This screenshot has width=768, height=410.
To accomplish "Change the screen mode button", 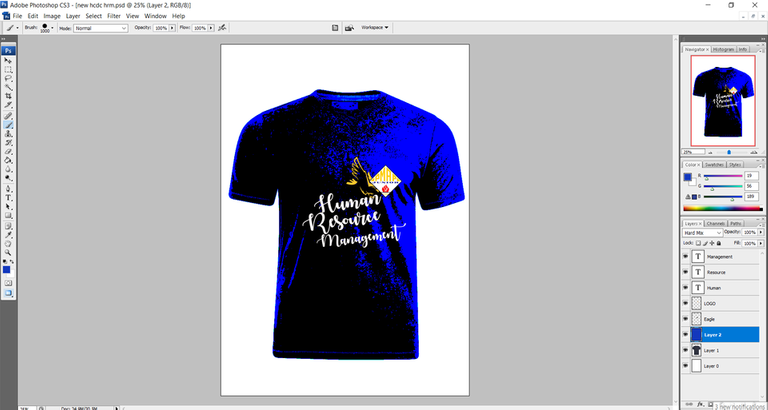I will (x=8, y=293).
